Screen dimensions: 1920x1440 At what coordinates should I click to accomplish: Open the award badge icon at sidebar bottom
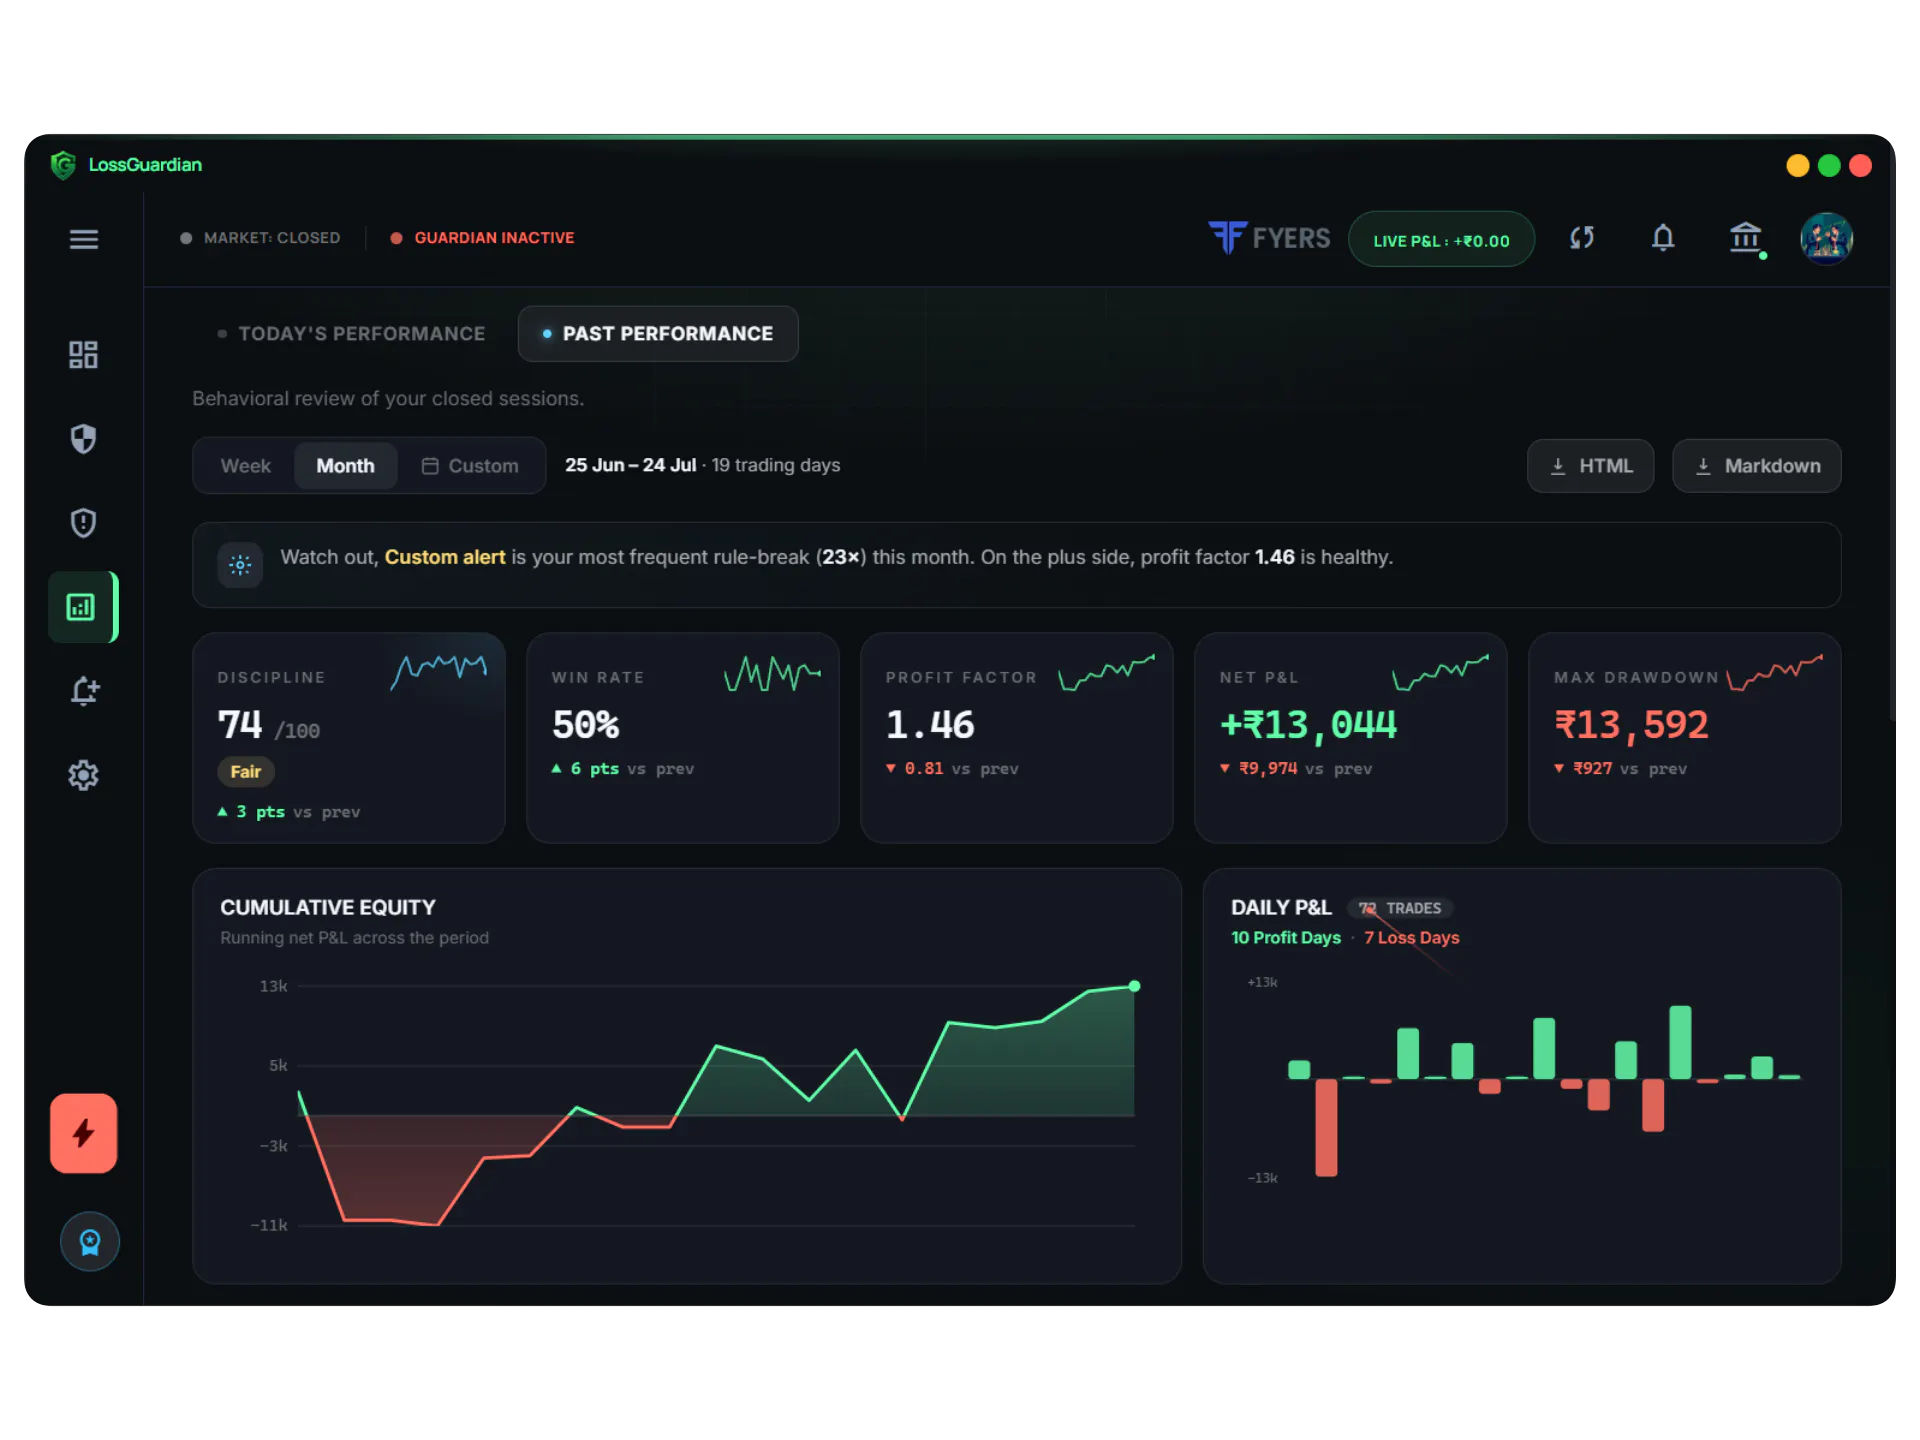click(90, 1242)
